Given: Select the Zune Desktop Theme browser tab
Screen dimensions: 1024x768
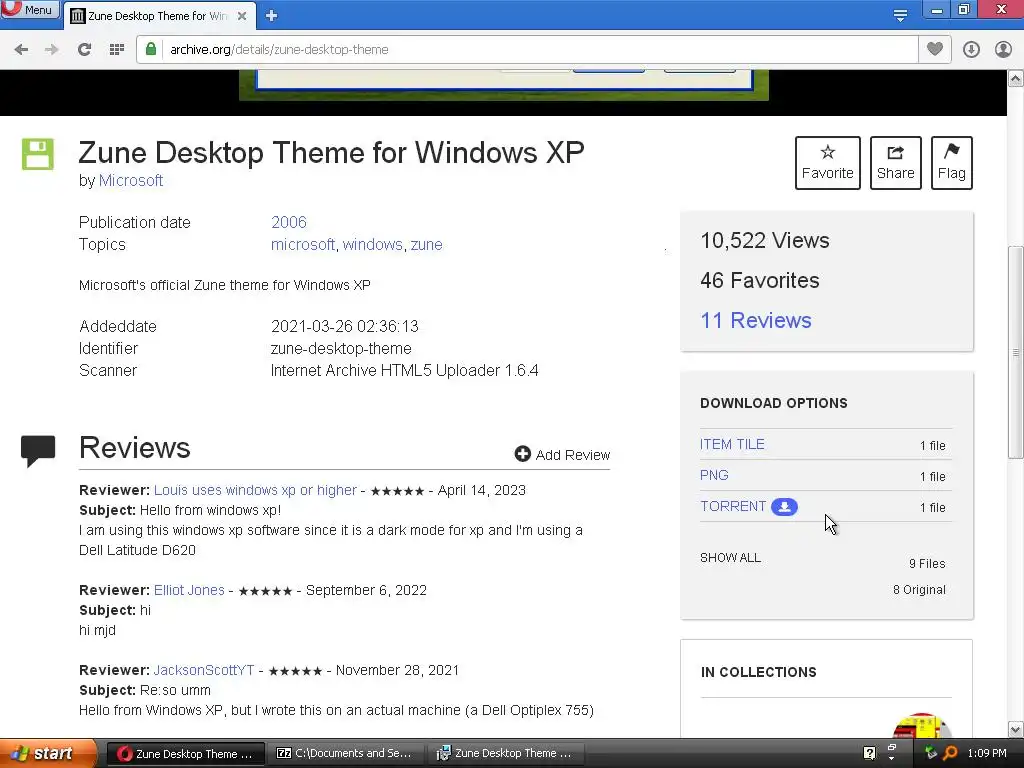Looking at the screenshot, I should 157,16.
